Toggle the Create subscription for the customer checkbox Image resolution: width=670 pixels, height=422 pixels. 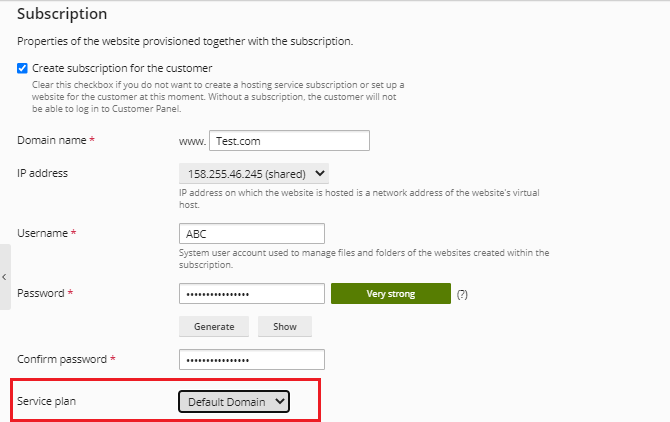tap(23, 68)
